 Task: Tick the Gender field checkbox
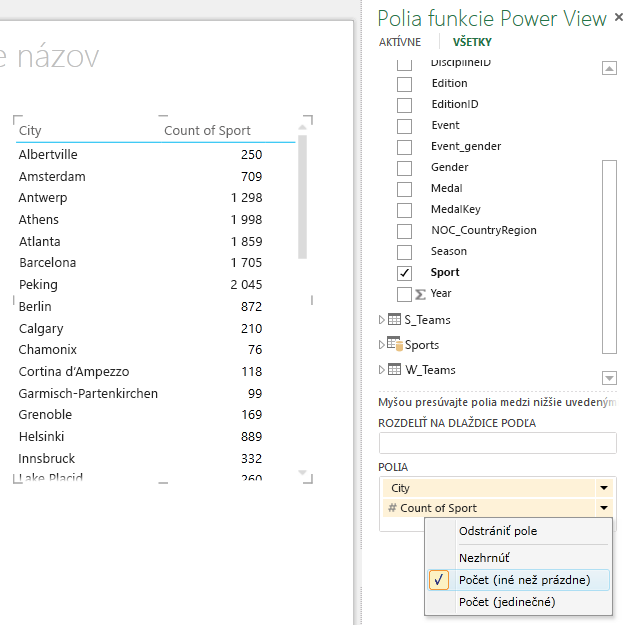404,168
